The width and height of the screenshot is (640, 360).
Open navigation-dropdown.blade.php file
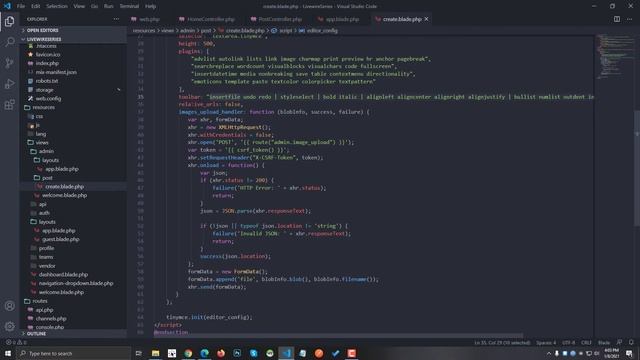76,283
